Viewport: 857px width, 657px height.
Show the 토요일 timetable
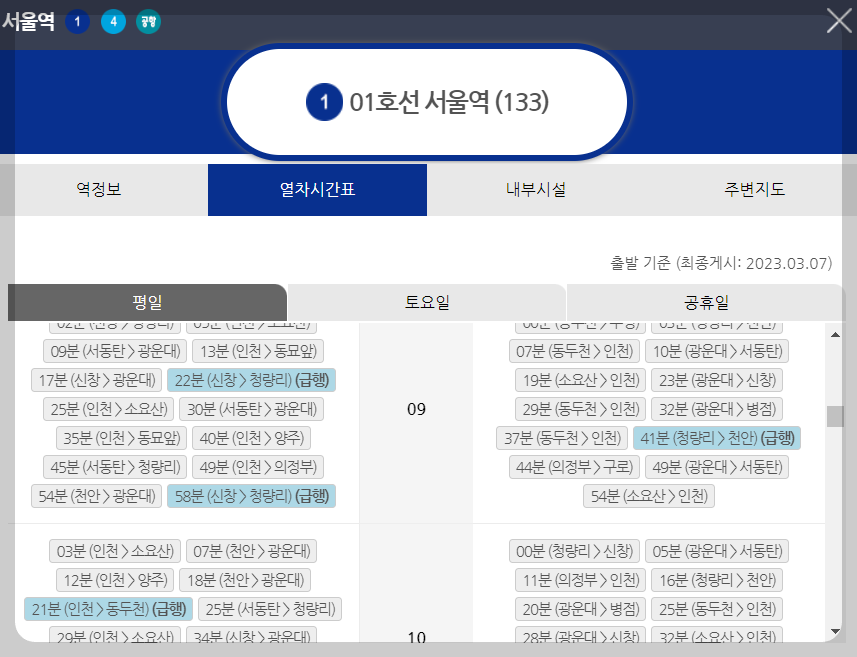click(x=426, y=301)
